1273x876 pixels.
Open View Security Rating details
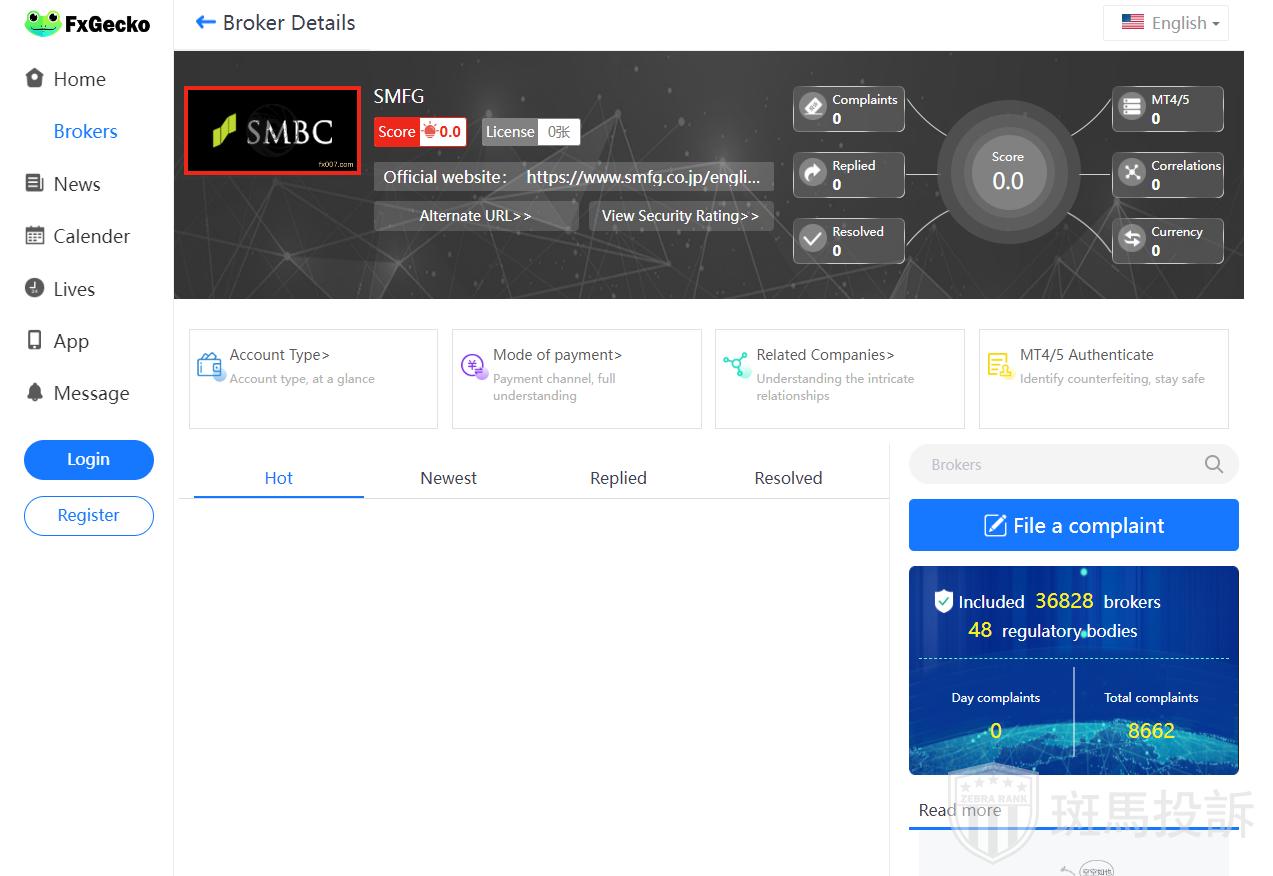[680, 216]
